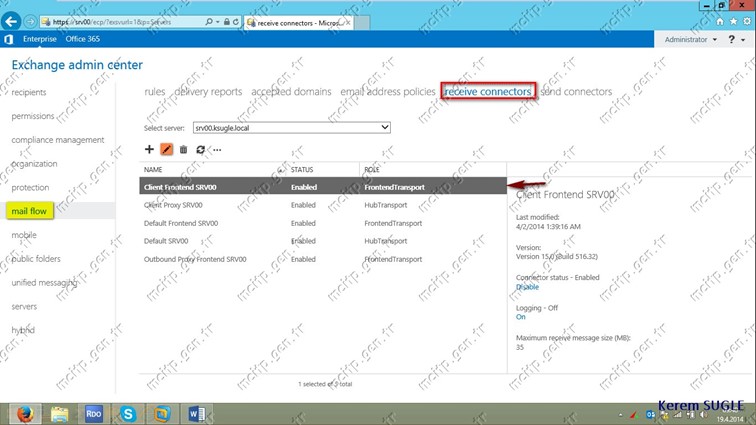Select Outbound Proxy Frontend SRV00 connector
This screenshot has height=425, width=756.
point(323,259)
